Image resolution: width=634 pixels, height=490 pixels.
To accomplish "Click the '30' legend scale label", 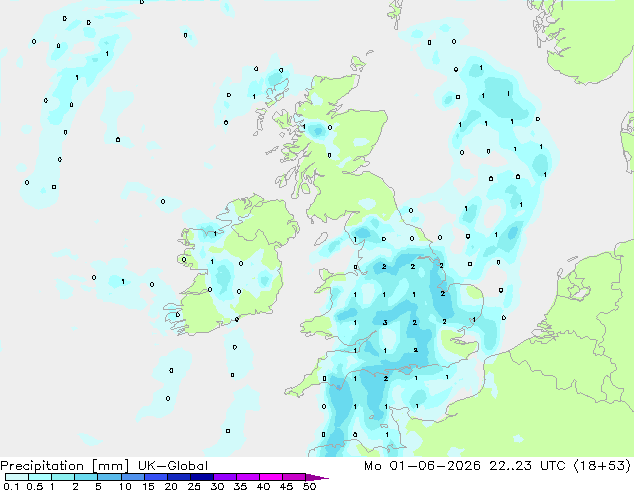I will pyautogui.click(x=217, y=486).
